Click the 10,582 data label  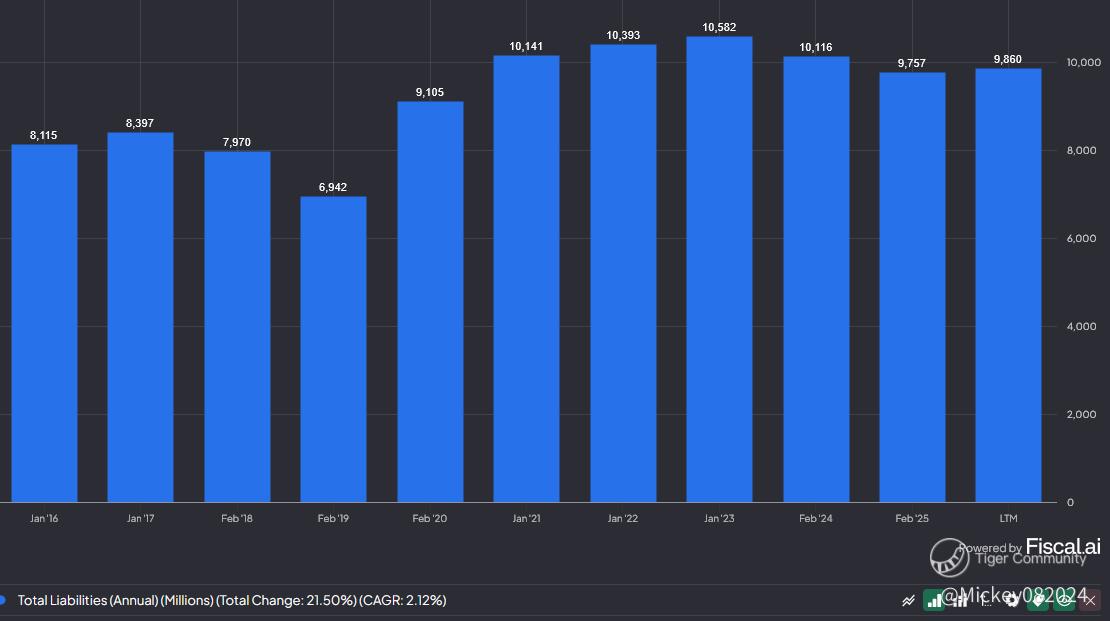pos(719,28)
